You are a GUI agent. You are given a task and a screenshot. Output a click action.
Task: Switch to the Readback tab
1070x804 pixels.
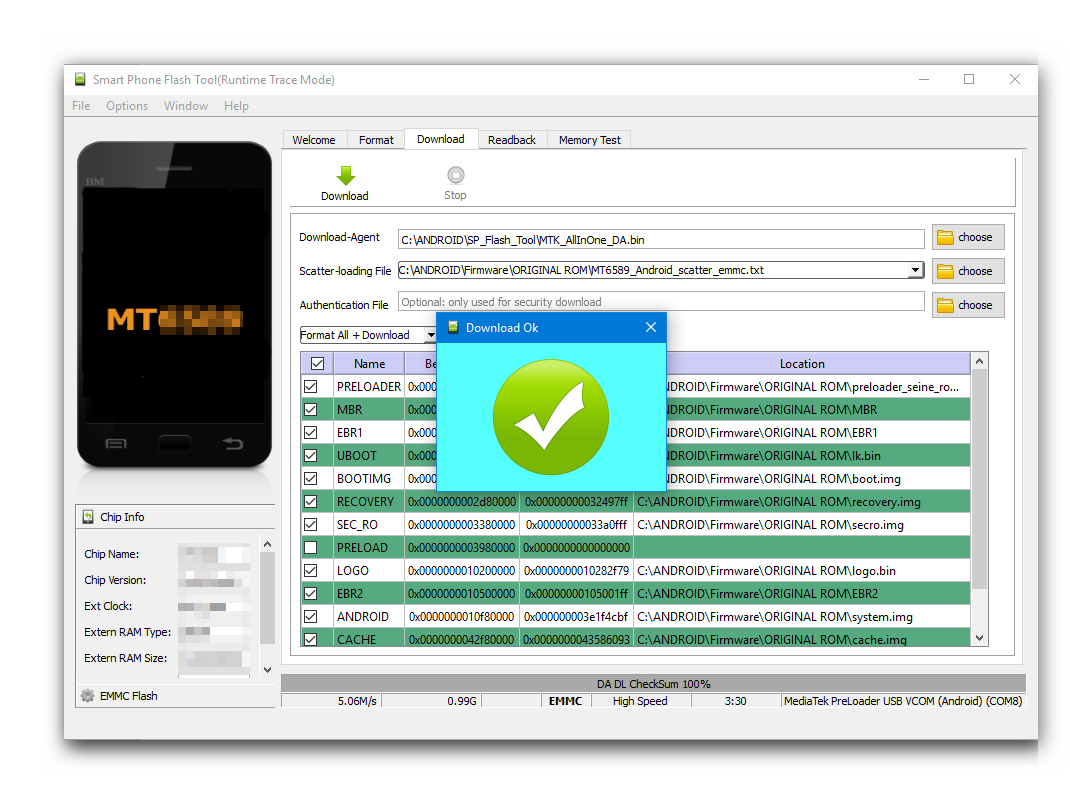(512, 139)
